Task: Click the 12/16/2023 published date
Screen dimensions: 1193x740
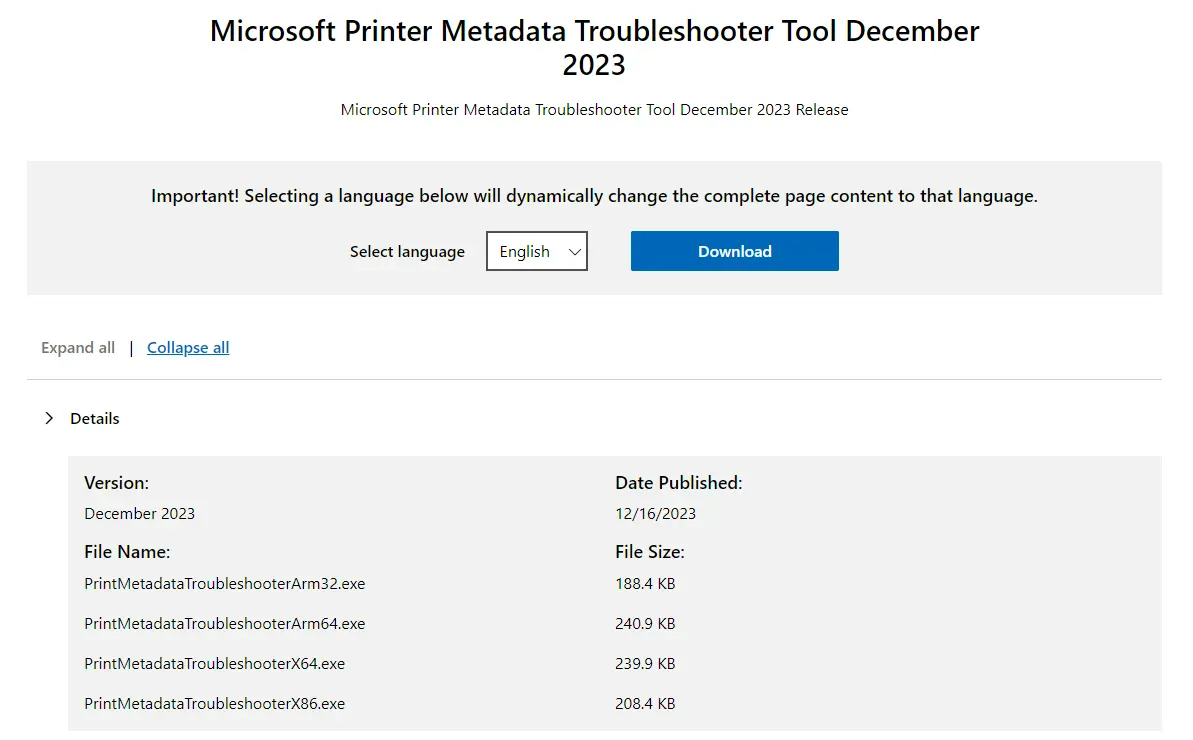Action: pos(655,513)
